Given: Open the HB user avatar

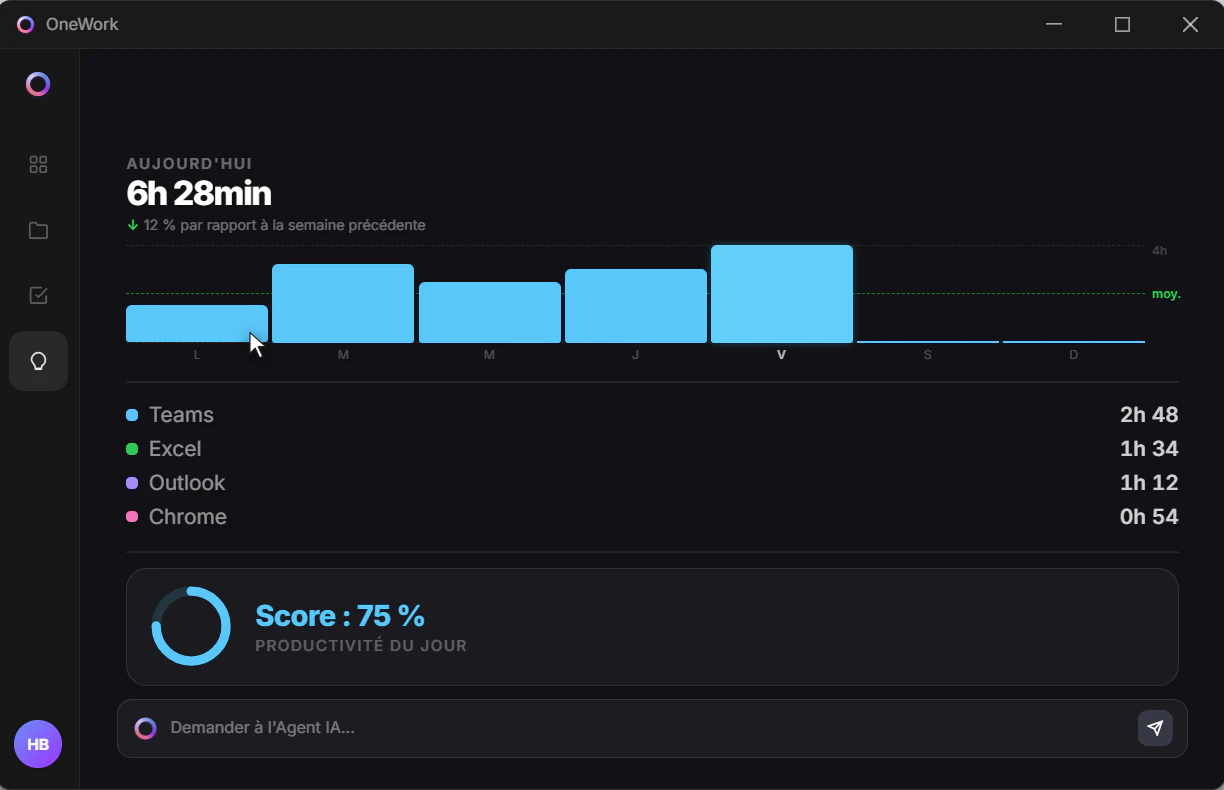Looking at the screenshot, I should tap(38, 745).
